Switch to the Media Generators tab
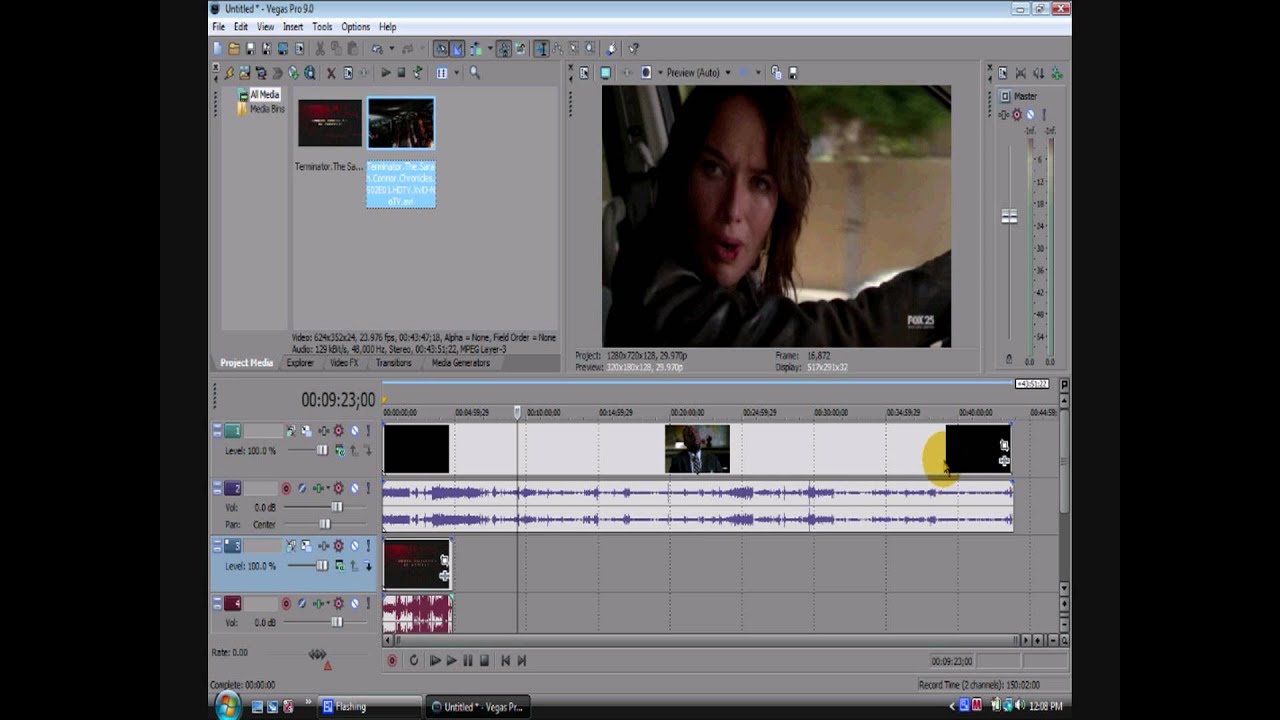The width and height of the screenshot is (1280, 720). (461, 363)
